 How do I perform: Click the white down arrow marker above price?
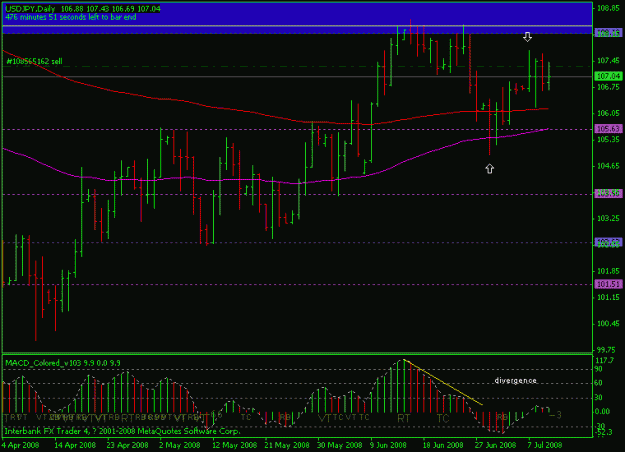click(527, 37)
